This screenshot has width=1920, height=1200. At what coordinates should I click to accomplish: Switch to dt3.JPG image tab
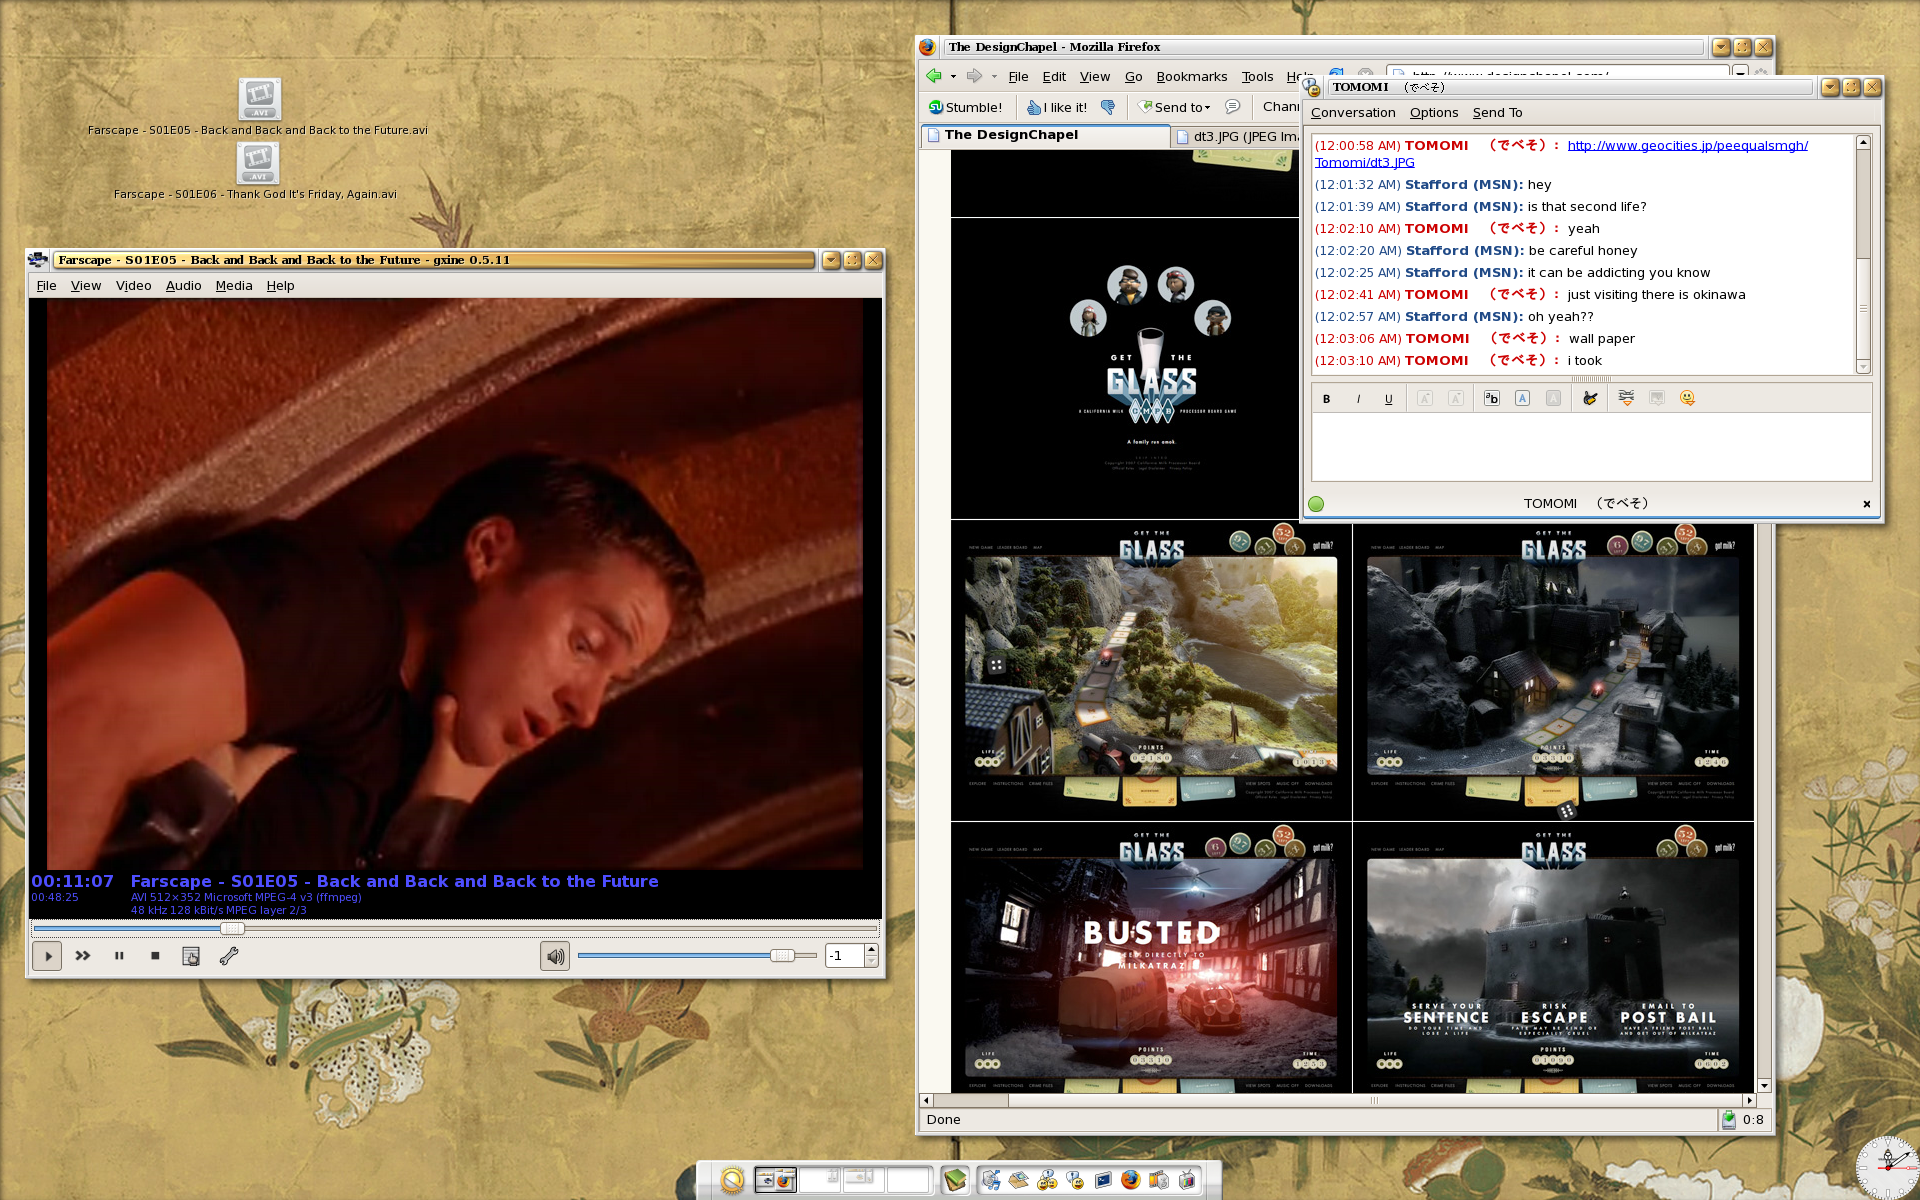tap(1237, 136)
